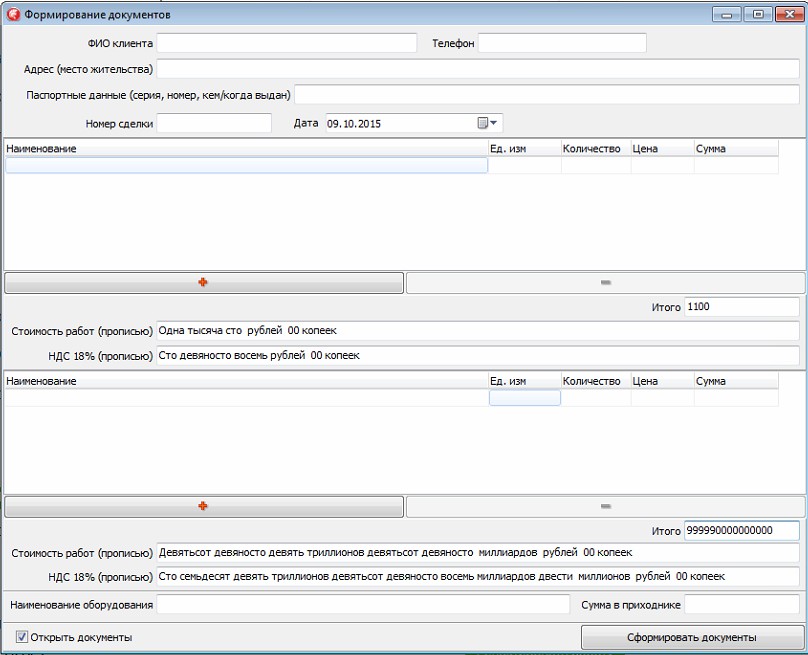Click the Наименование column header in the lower table
Screen dimensions: 808x655
(x=246, y=381)
